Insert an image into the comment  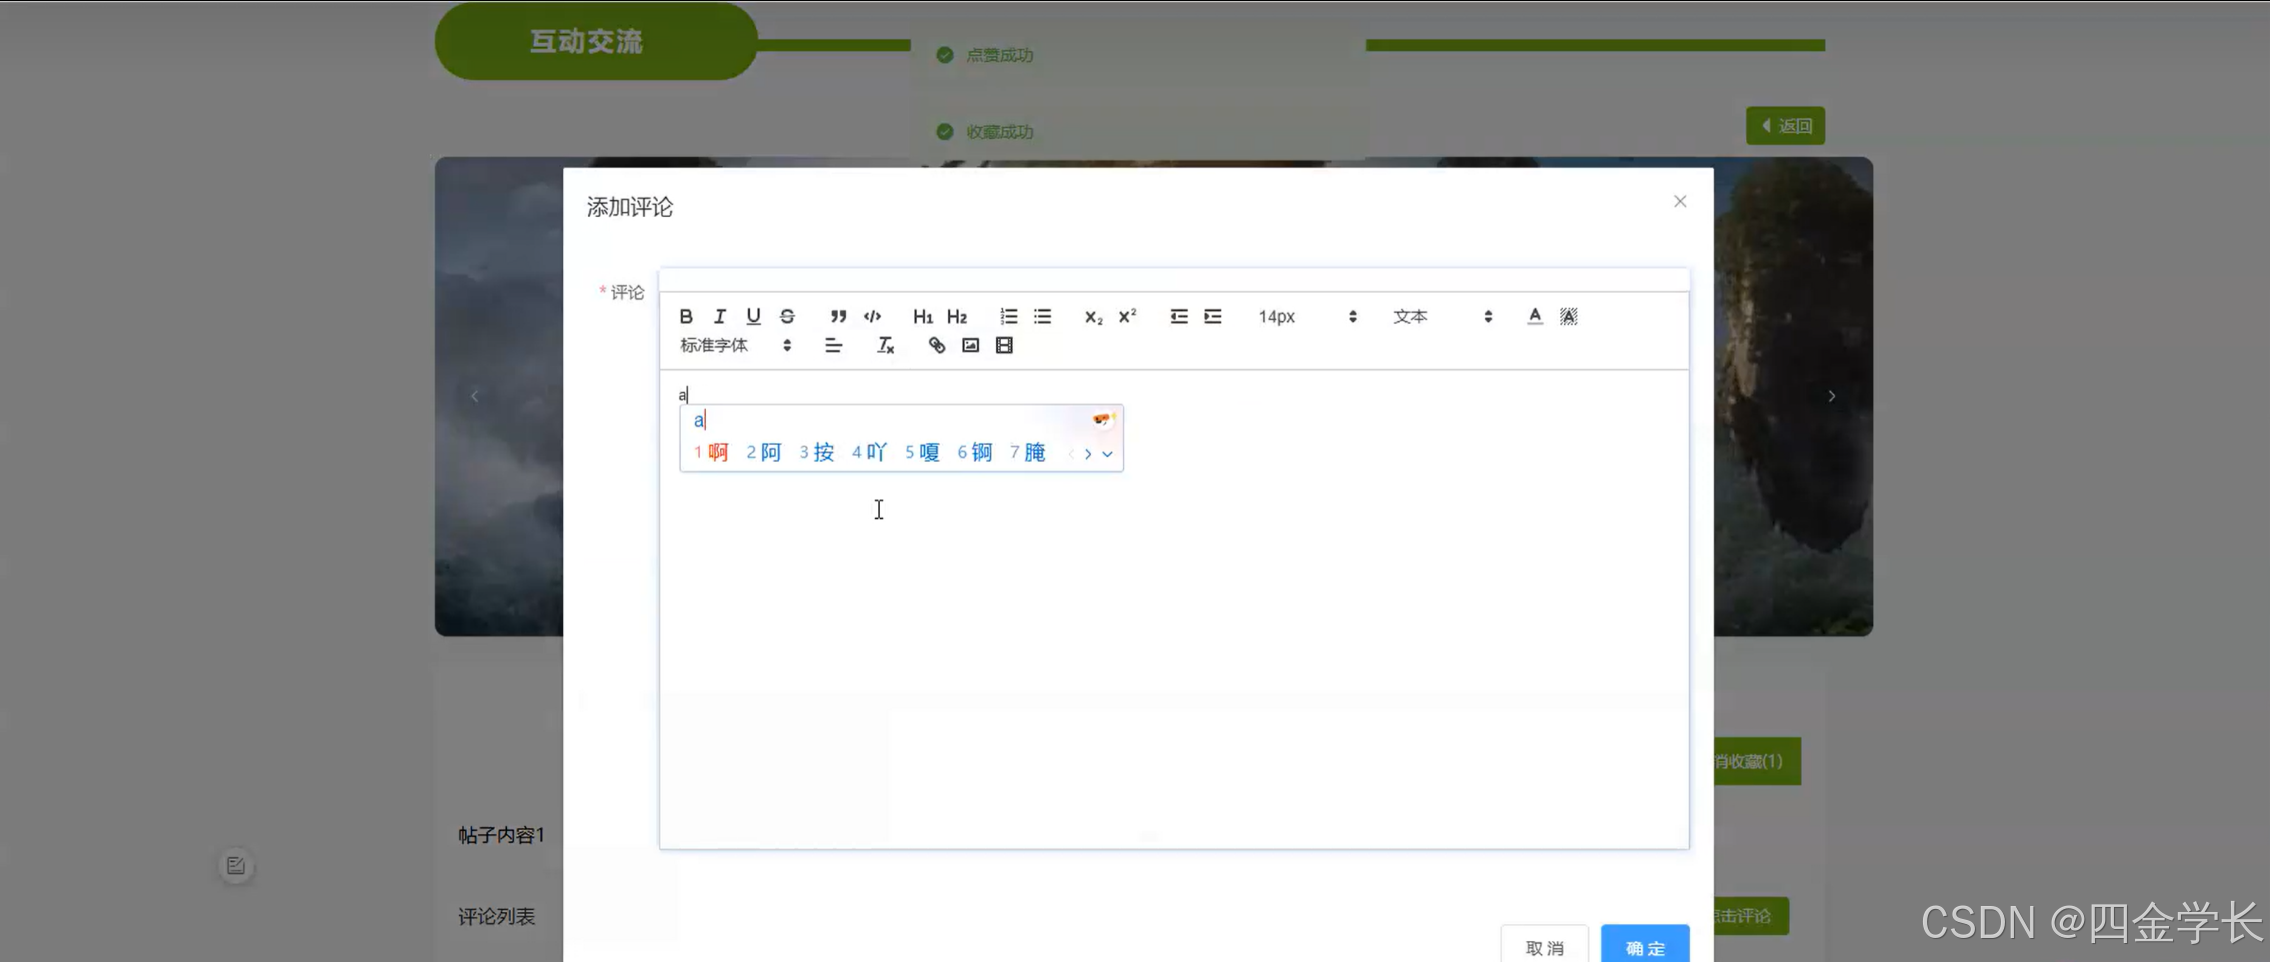(x=970, y=345)
